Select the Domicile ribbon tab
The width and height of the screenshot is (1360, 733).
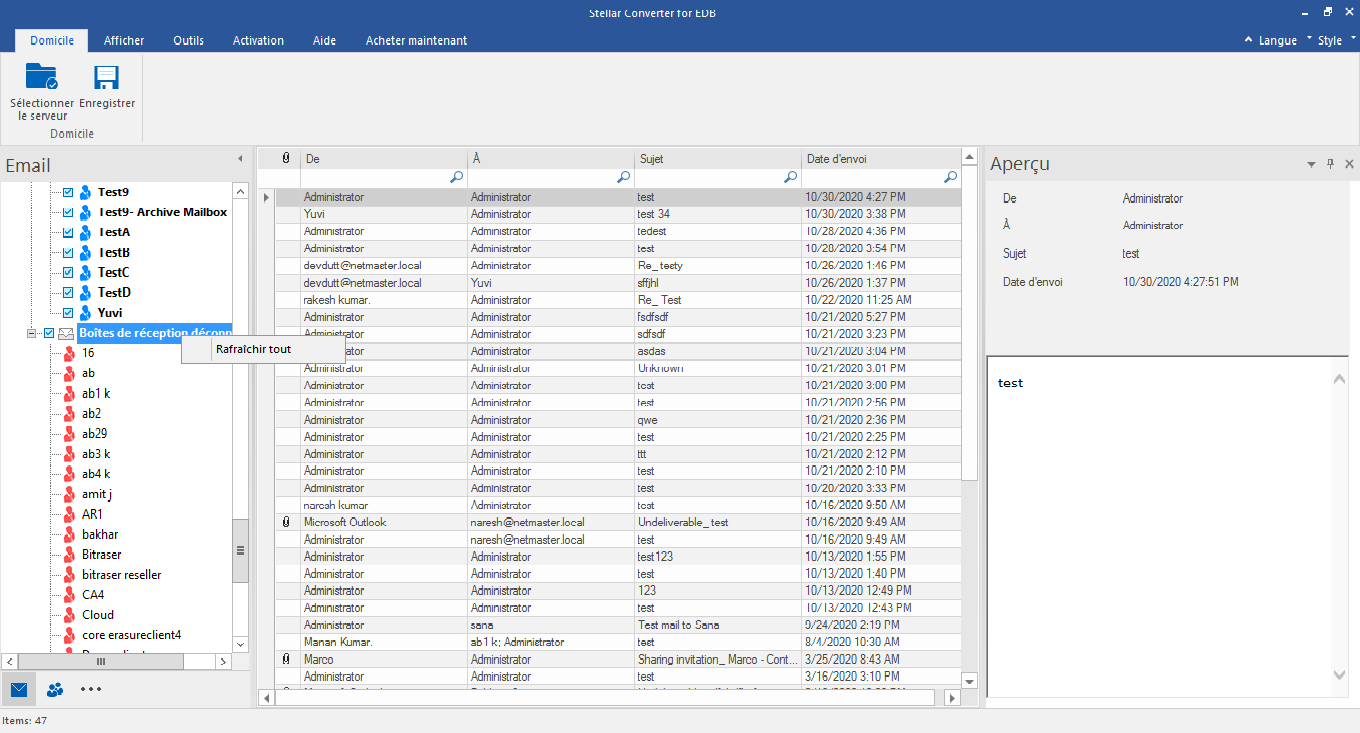point(52,40)
